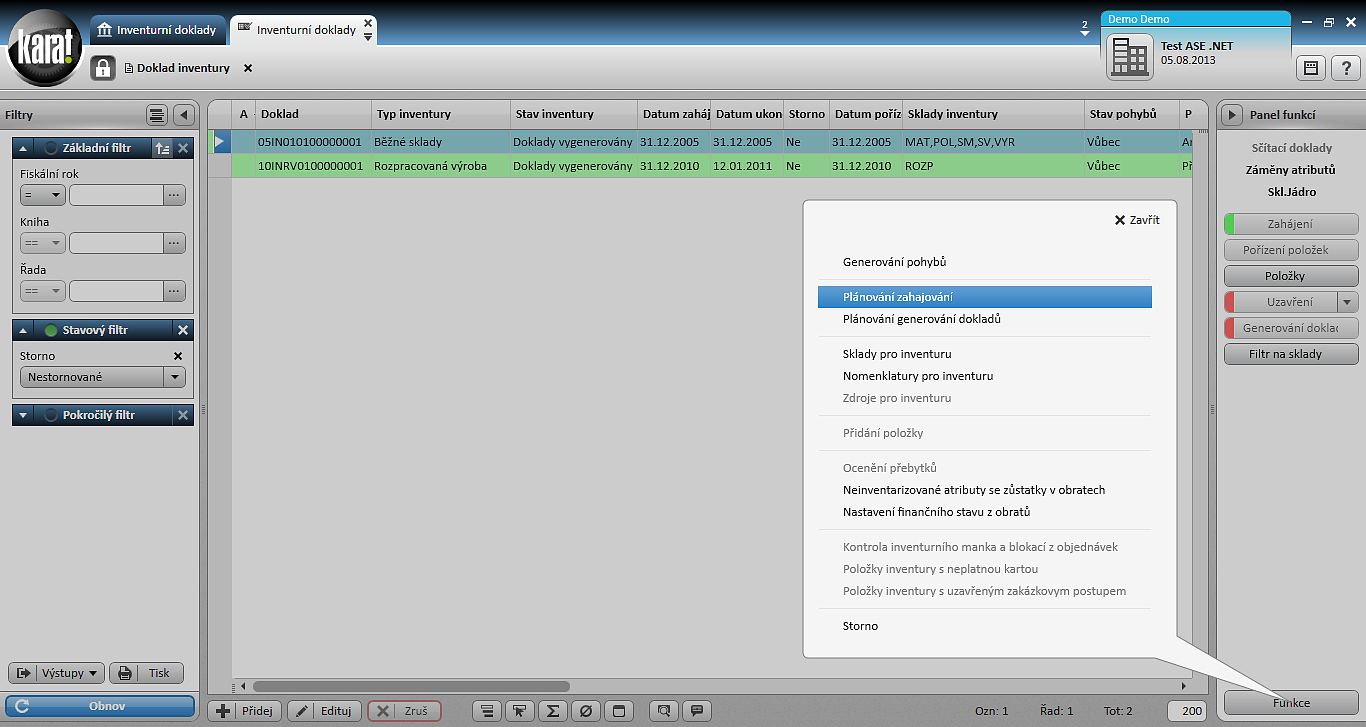The width and height of the screenshot is (1366, 727).
Task: Open lookup ellipsis for Kniha
Action: pos(175,243)
